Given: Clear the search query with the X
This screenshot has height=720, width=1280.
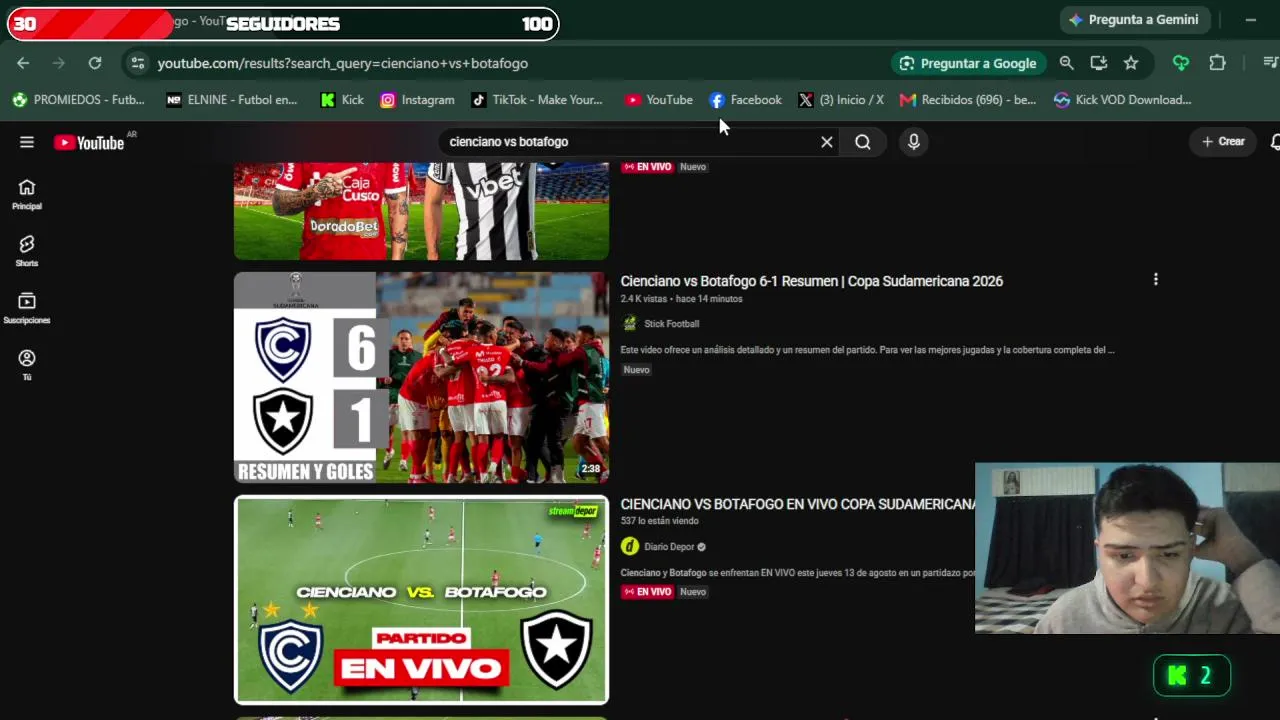Looking at the screenshot, I should point(827,142).
